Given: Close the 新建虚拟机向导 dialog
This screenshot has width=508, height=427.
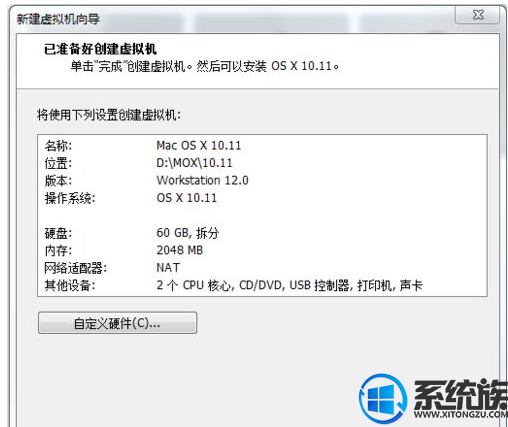Looking at the screenshot, I should [x=478, y=15].
